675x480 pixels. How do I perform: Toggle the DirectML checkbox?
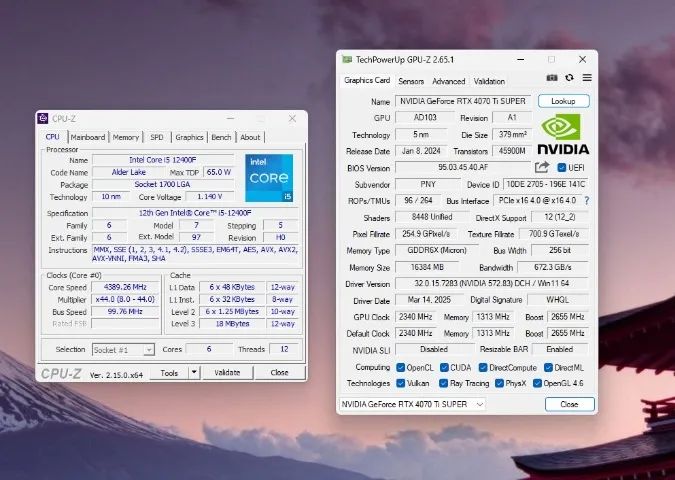[548, 368]
